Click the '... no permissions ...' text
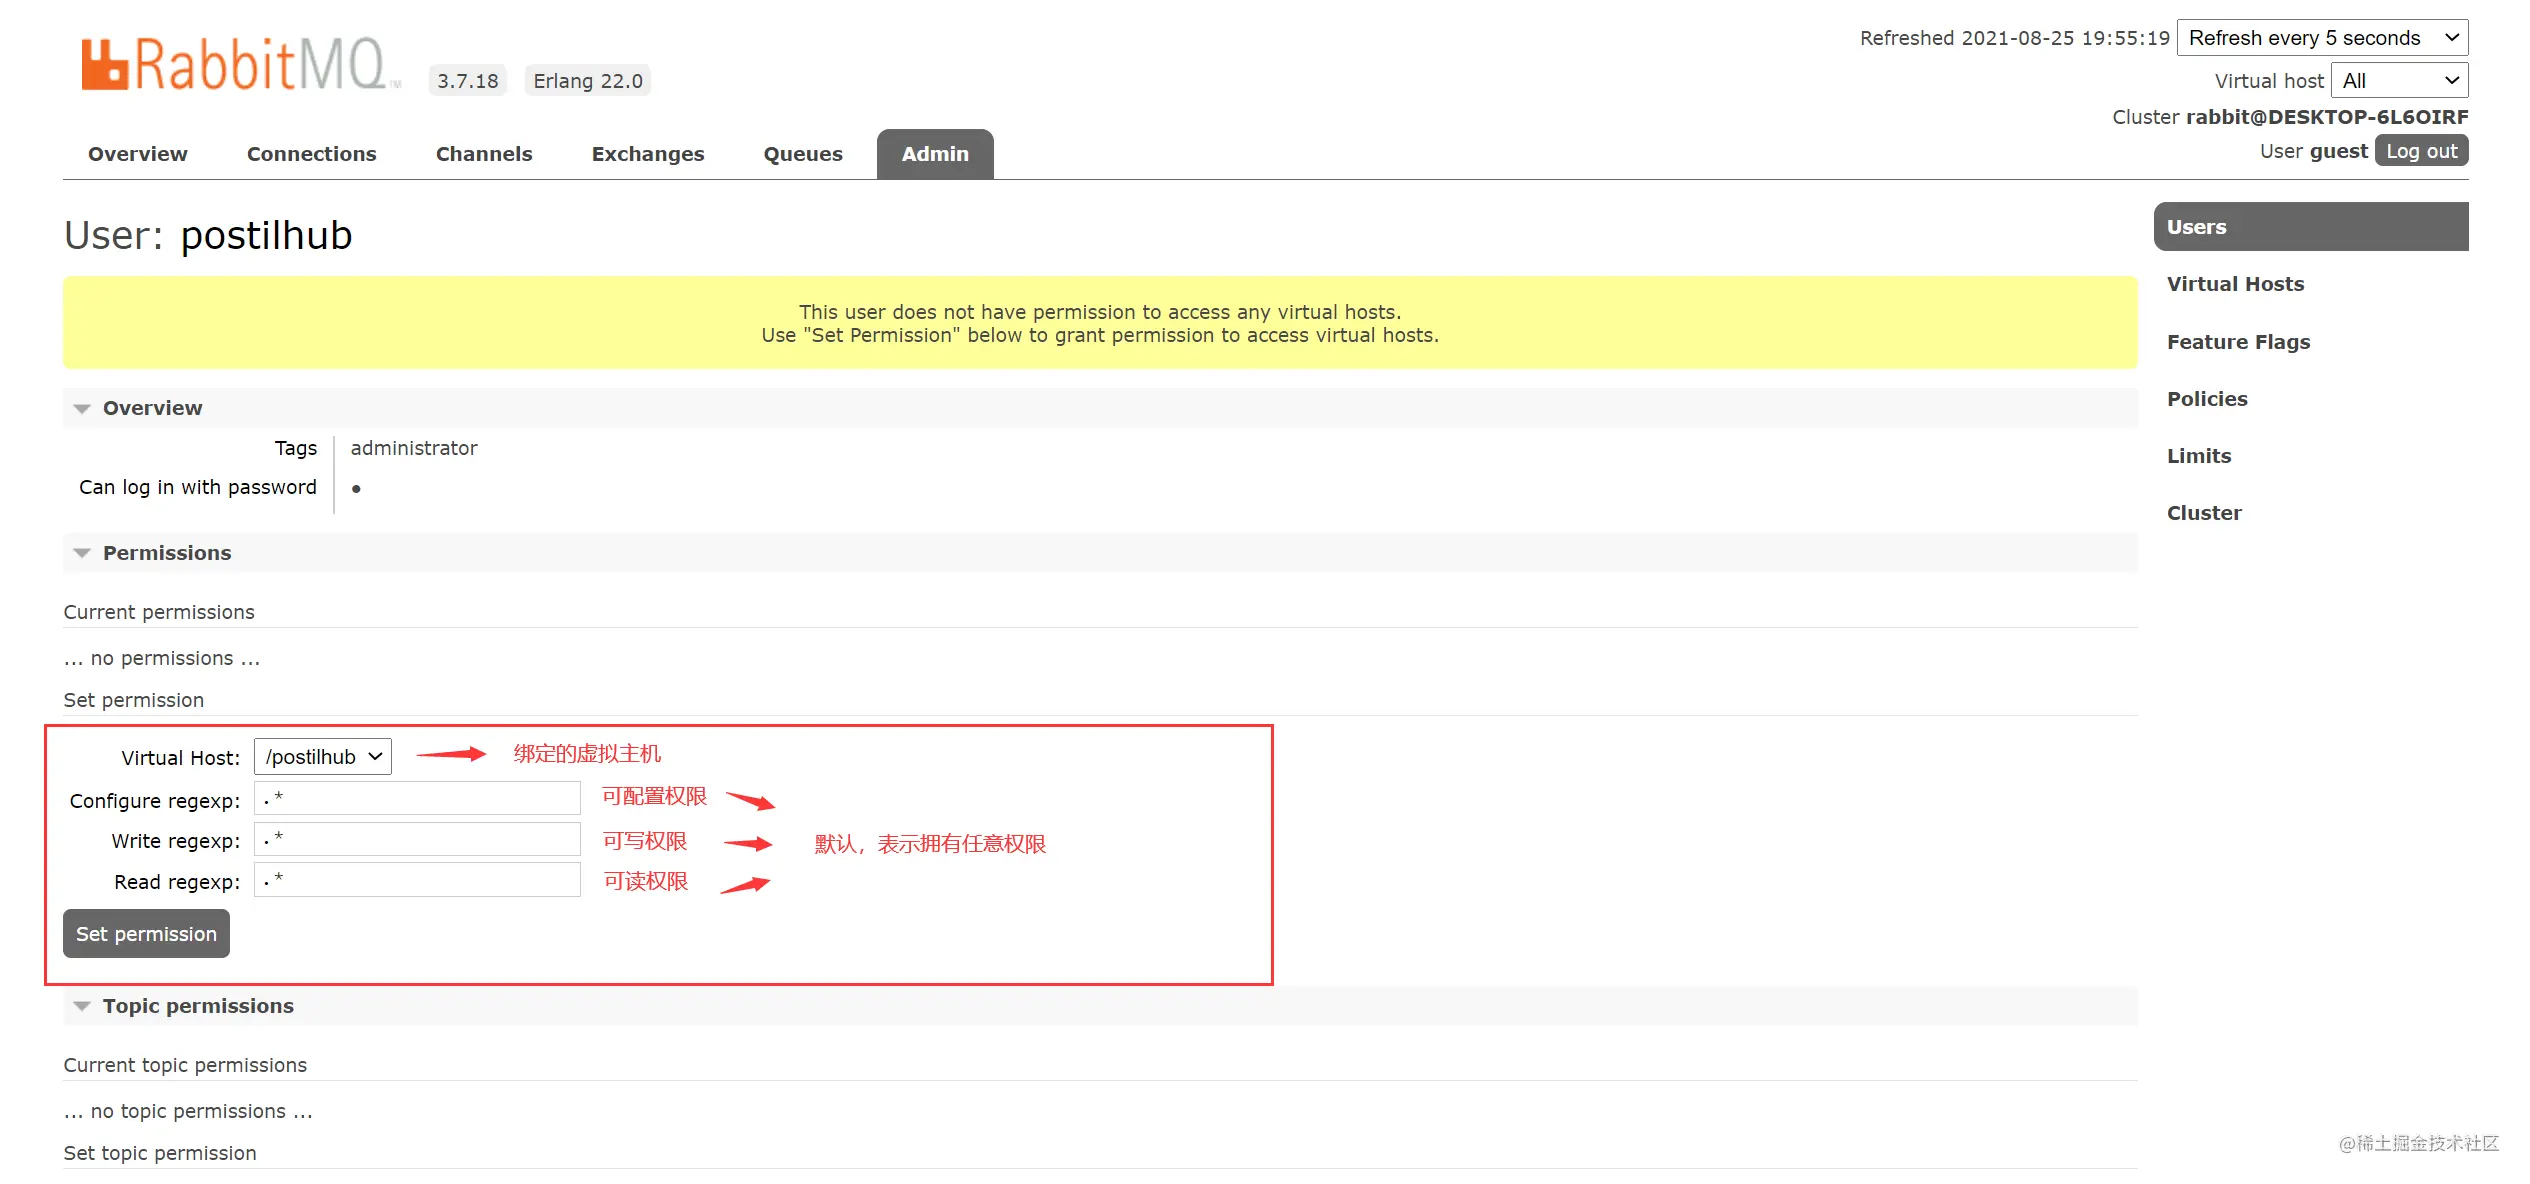Screen dimensions: 2530x1184 162,658
